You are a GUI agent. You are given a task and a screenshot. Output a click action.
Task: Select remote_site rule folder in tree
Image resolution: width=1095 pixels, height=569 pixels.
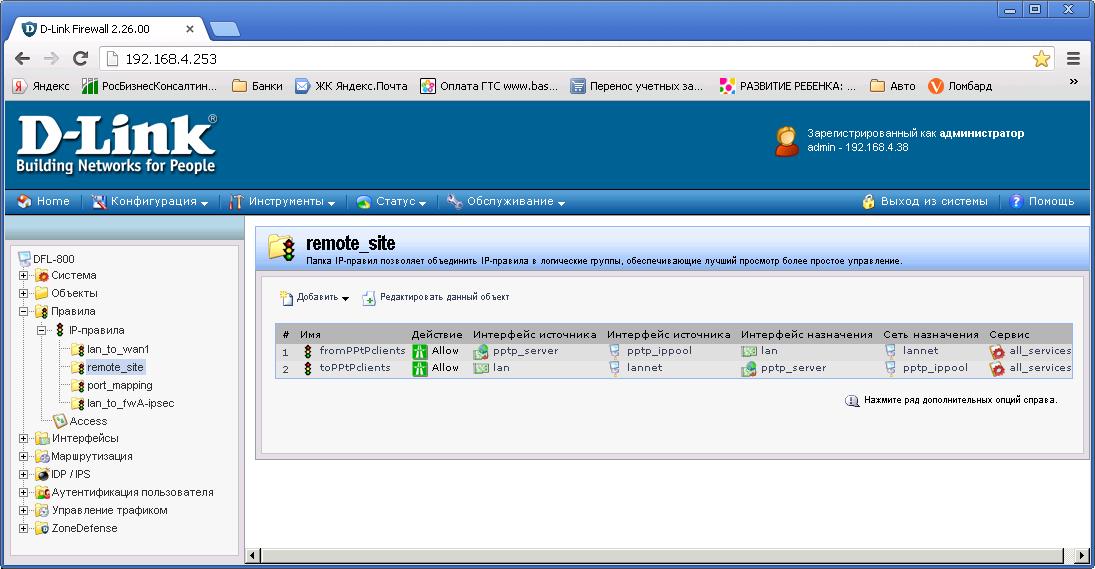115,367
